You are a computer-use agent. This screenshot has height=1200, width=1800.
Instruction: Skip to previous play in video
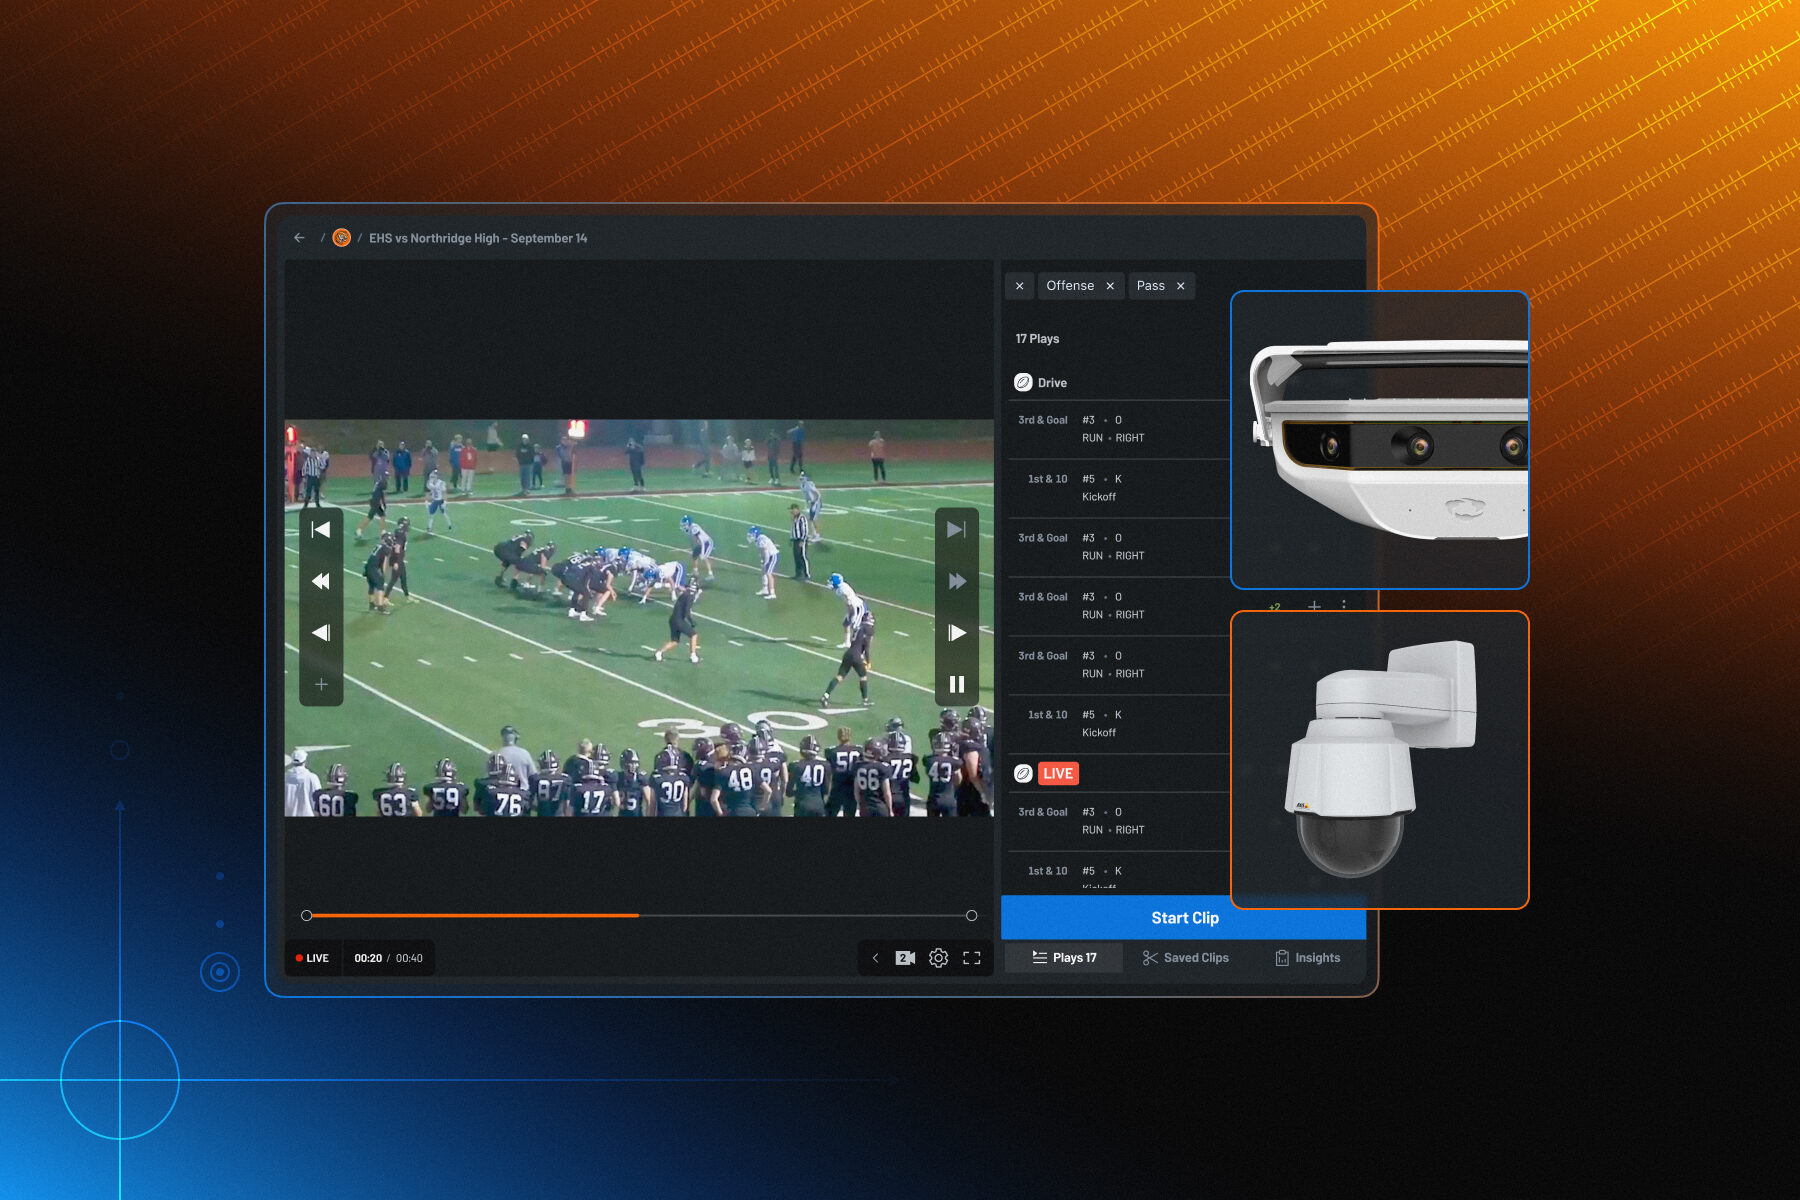[x=321, y=529]
